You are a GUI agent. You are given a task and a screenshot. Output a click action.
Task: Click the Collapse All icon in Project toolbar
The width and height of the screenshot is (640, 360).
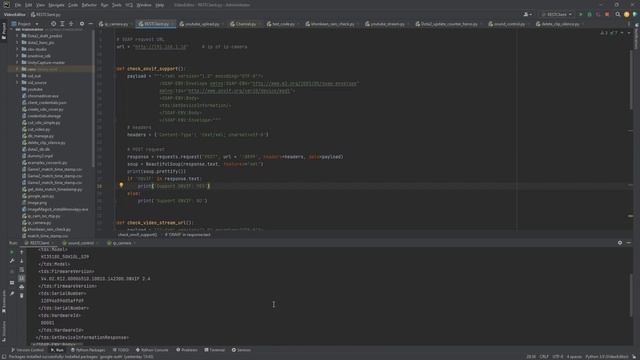[x=71, y=24]
